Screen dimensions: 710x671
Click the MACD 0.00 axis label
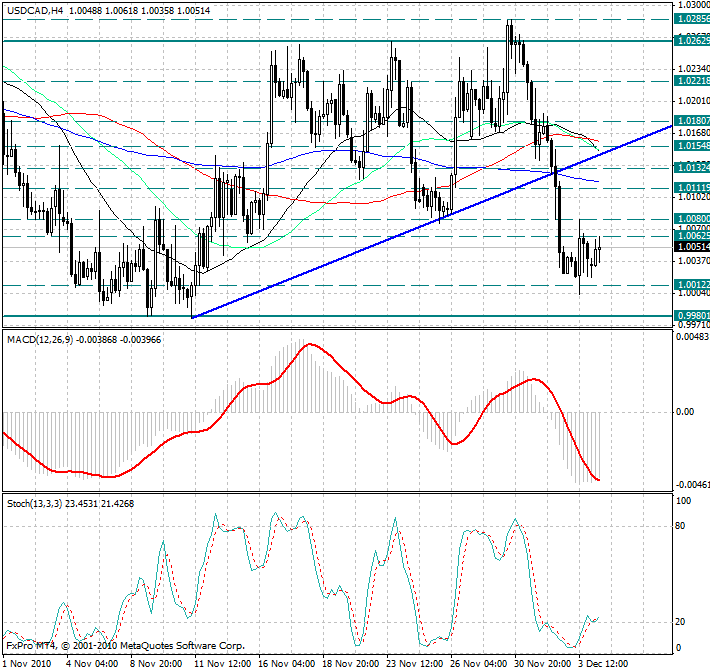click(685, 411)
